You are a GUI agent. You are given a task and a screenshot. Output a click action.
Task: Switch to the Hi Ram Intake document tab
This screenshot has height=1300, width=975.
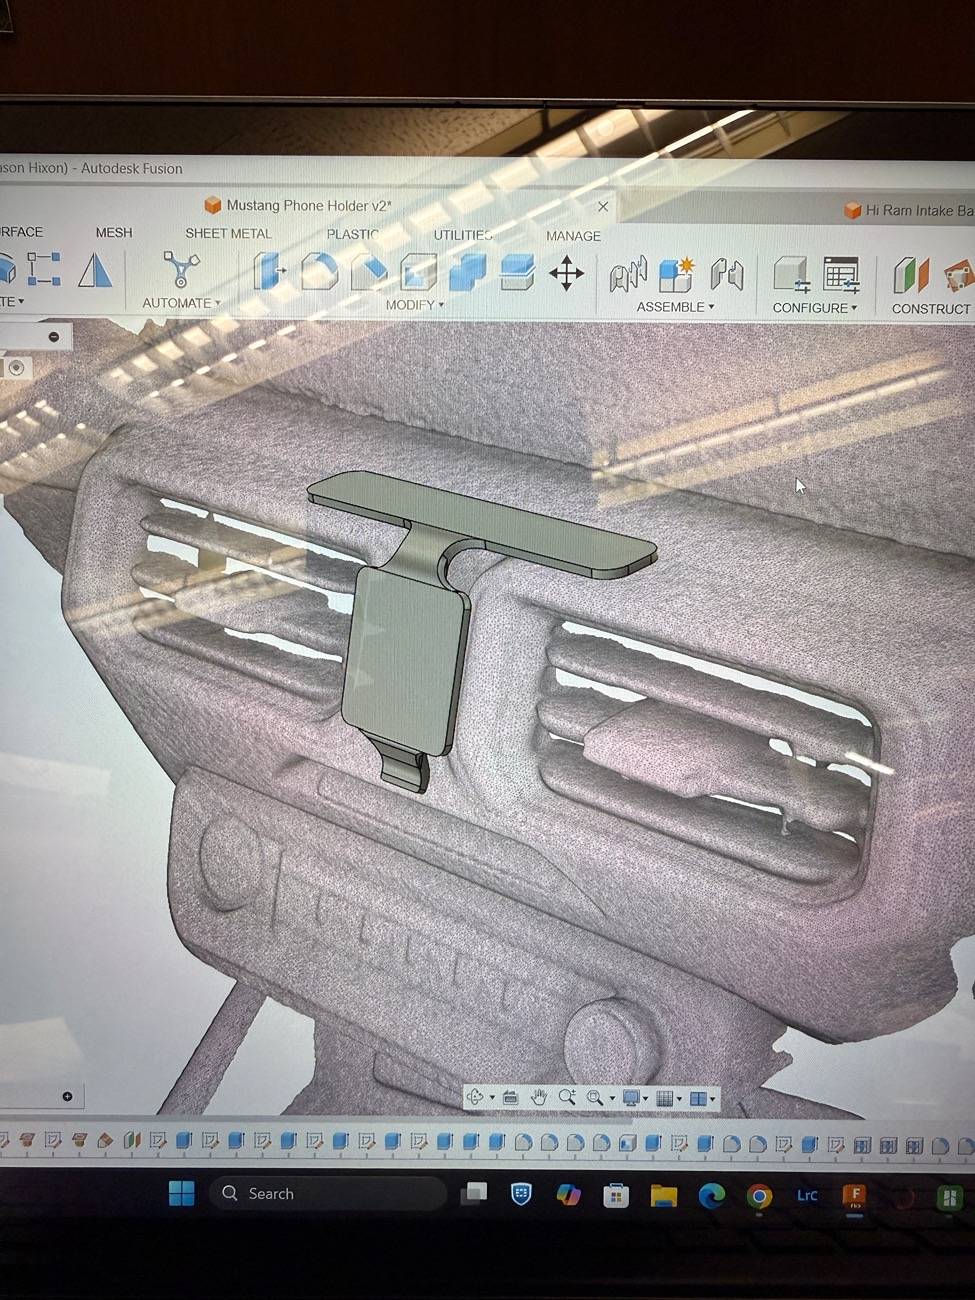908,210
